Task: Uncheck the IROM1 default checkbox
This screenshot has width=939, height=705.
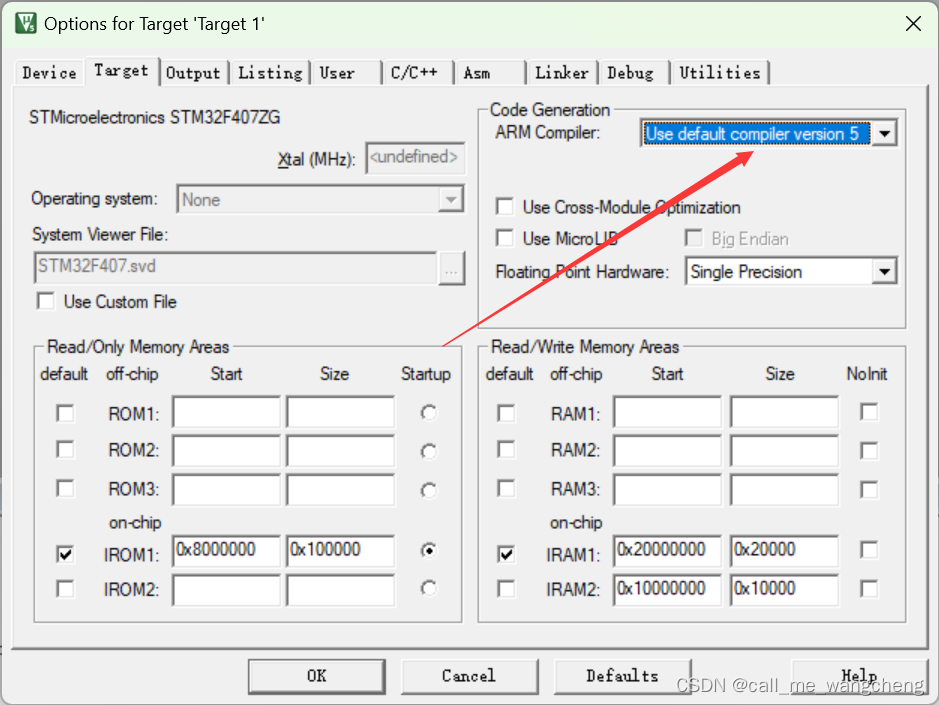Action: [x=65, y=554]
